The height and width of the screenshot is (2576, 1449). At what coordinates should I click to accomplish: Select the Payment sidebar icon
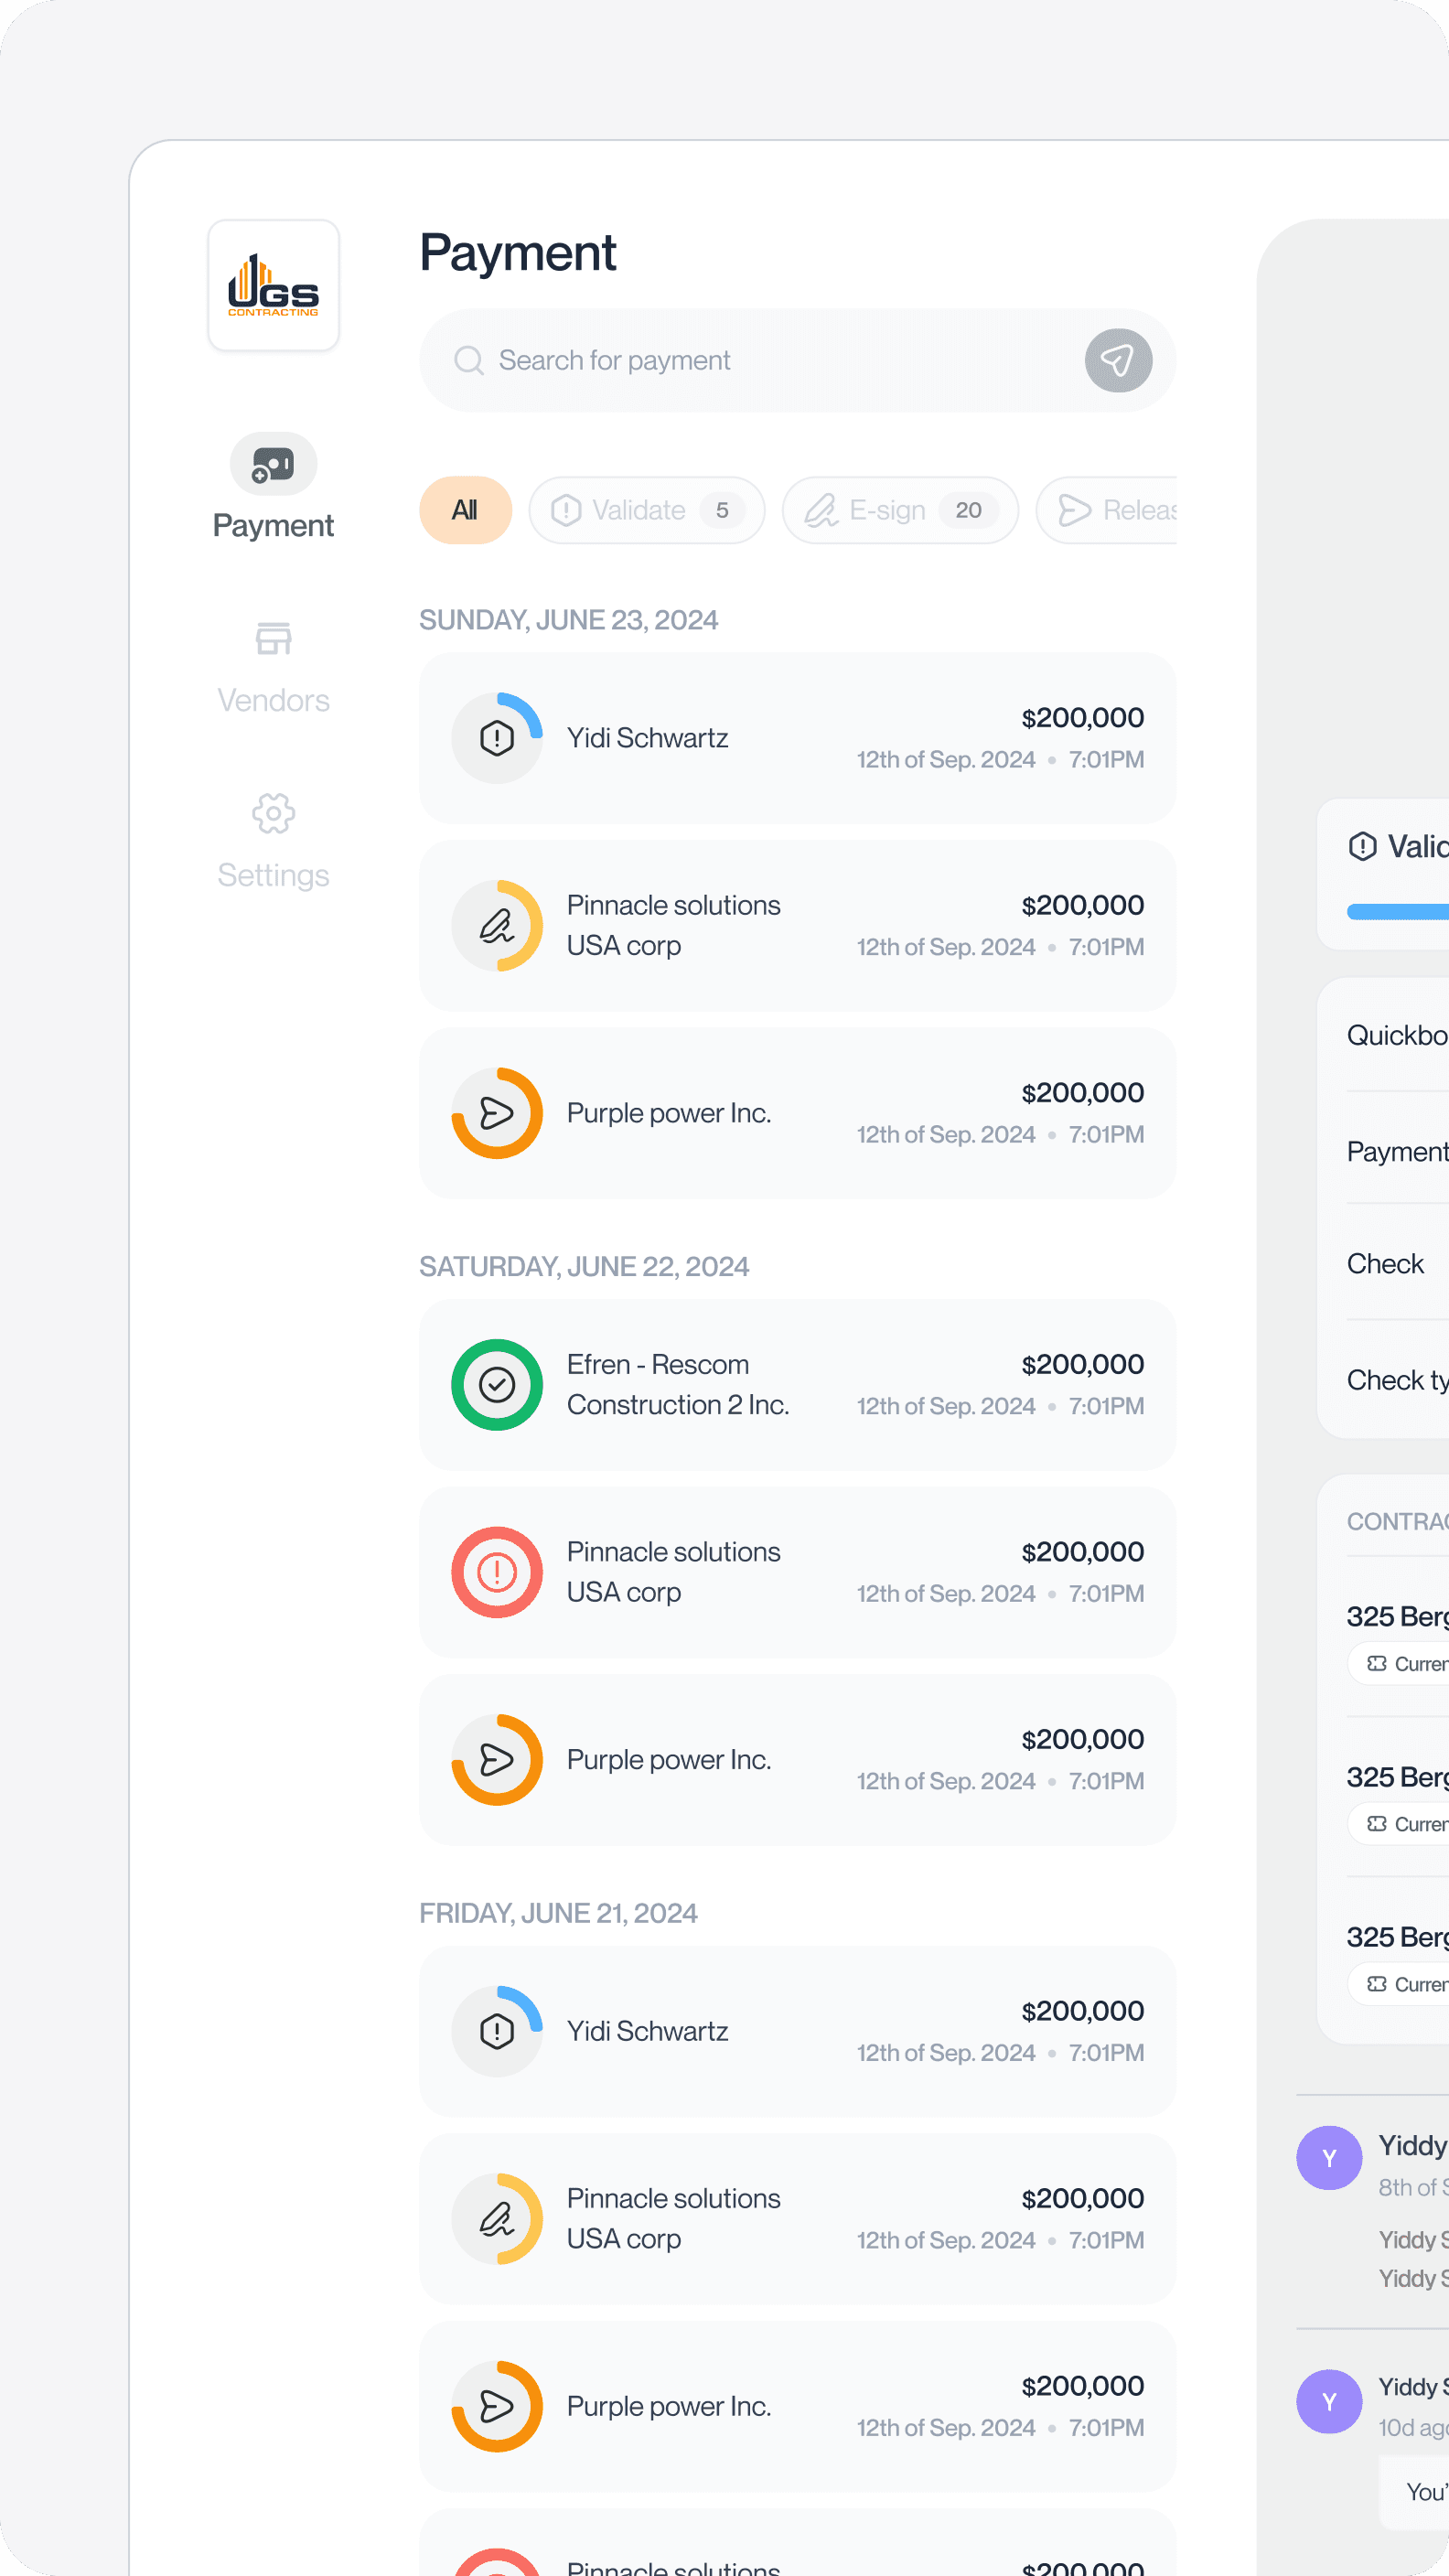point(273,464)
